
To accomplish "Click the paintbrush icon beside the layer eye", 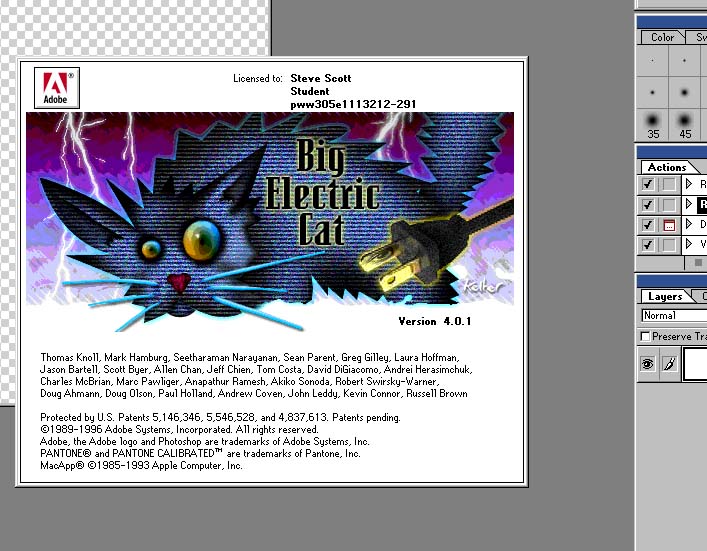I will click(669, 366).
